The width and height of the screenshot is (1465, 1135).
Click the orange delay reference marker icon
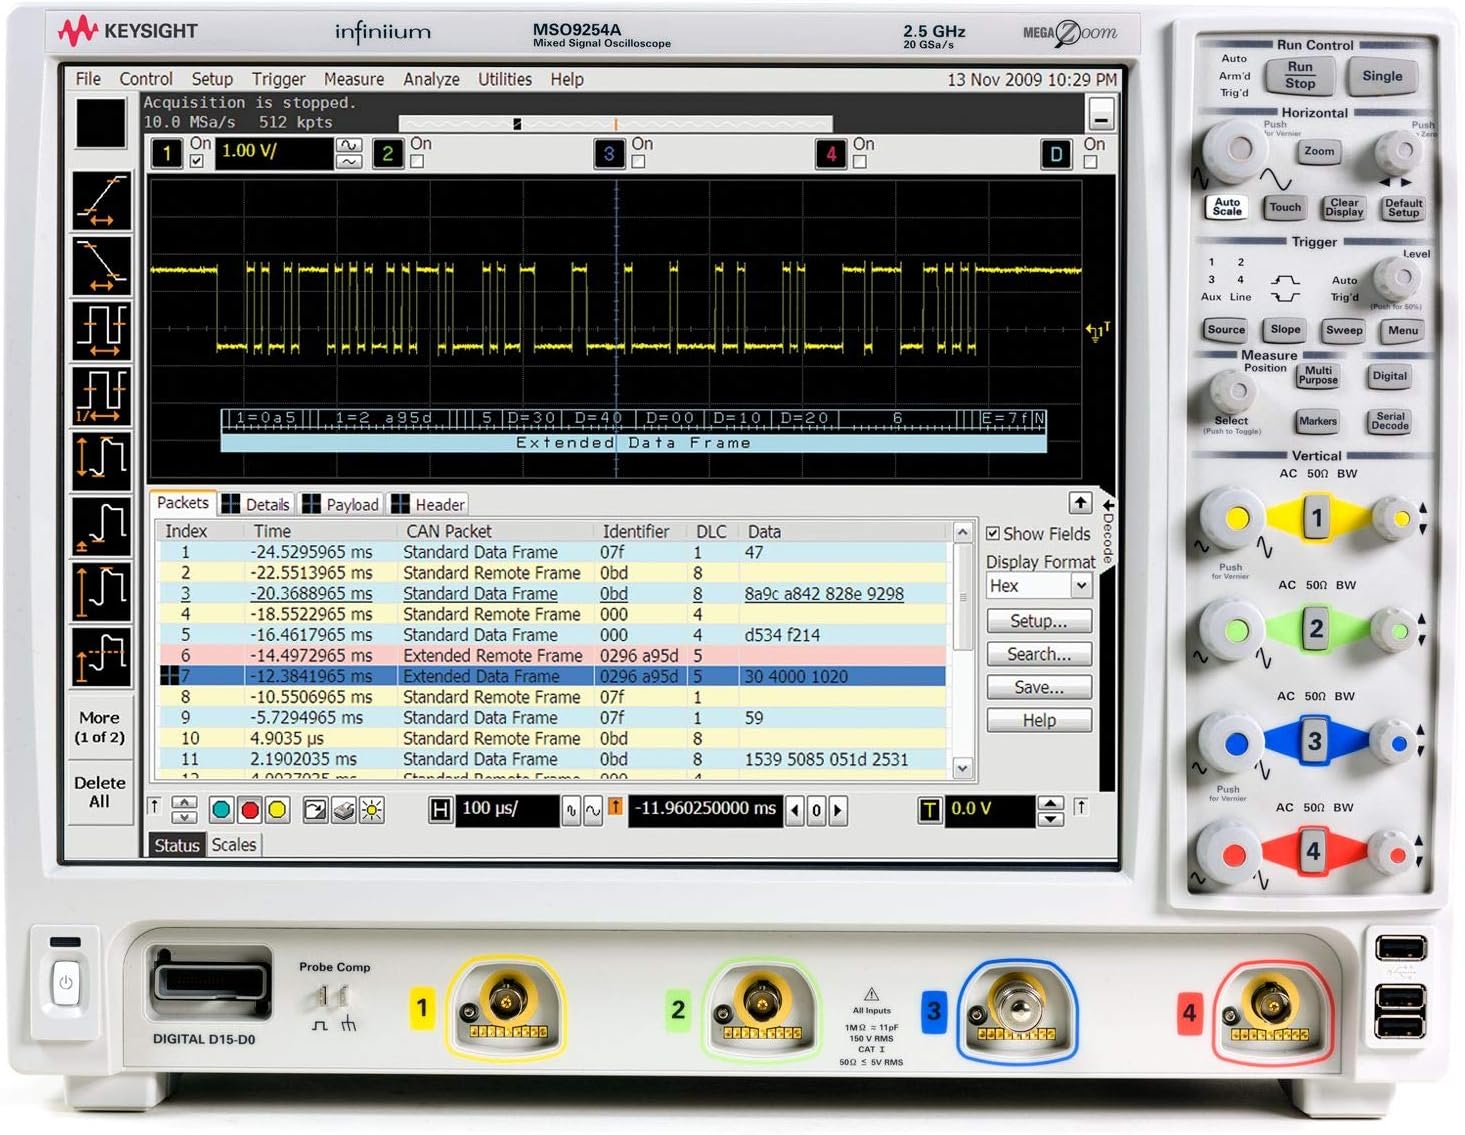615,806
